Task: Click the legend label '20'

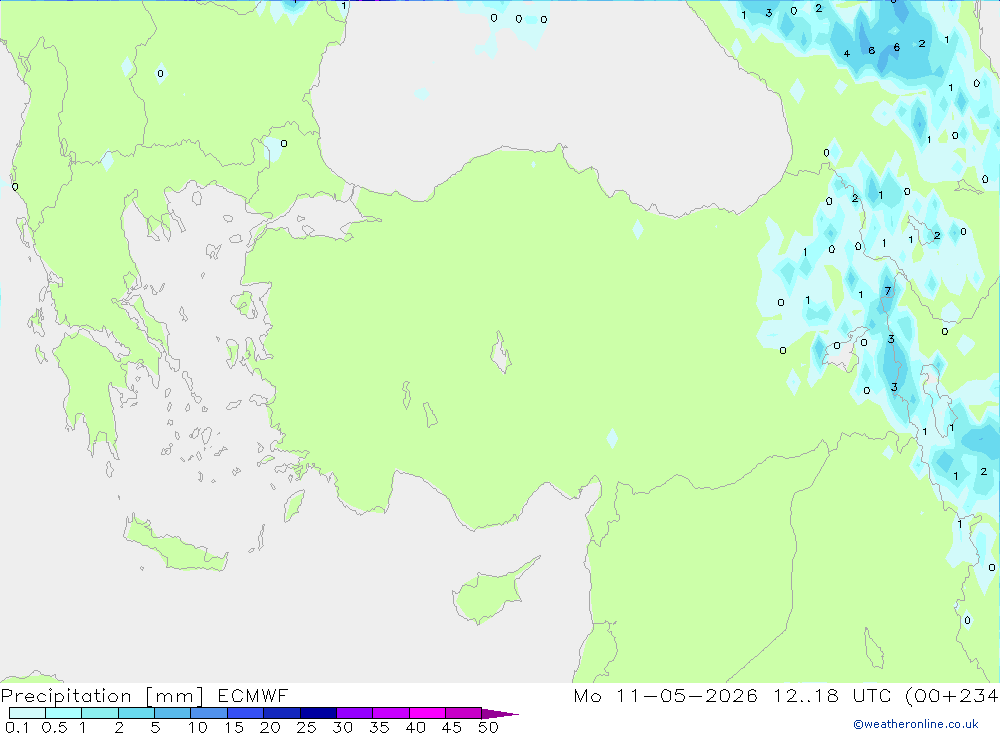Action: coord(270,727)
